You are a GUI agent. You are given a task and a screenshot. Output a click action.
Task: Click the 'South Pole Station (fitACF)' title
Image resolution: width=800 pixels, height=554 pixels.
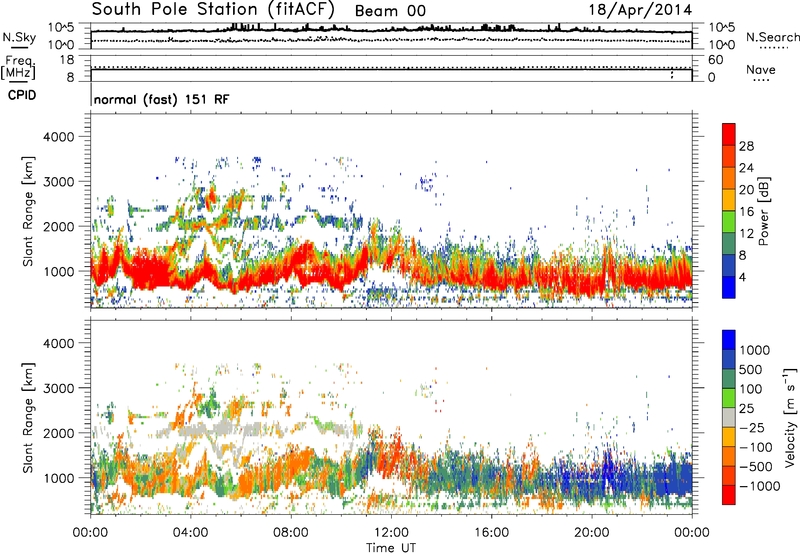coord(213,10)
